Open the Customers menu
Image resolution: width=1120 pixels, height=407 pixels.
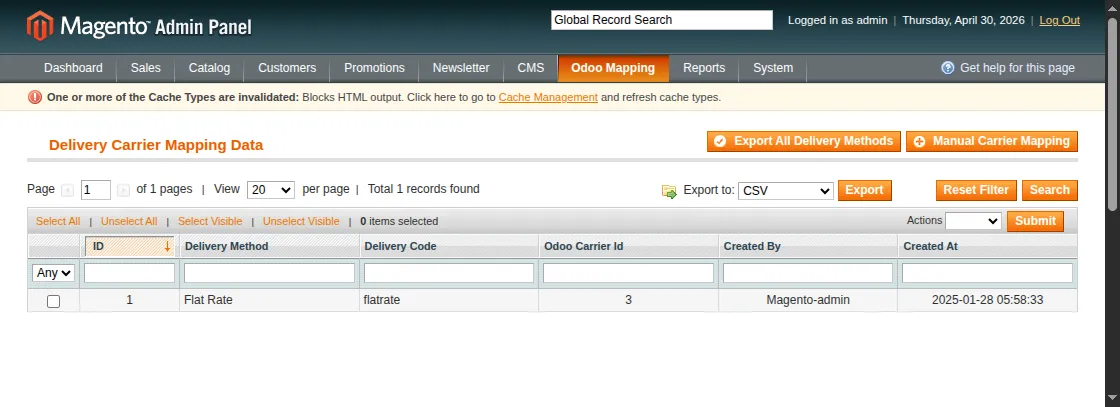pos(287,68)
